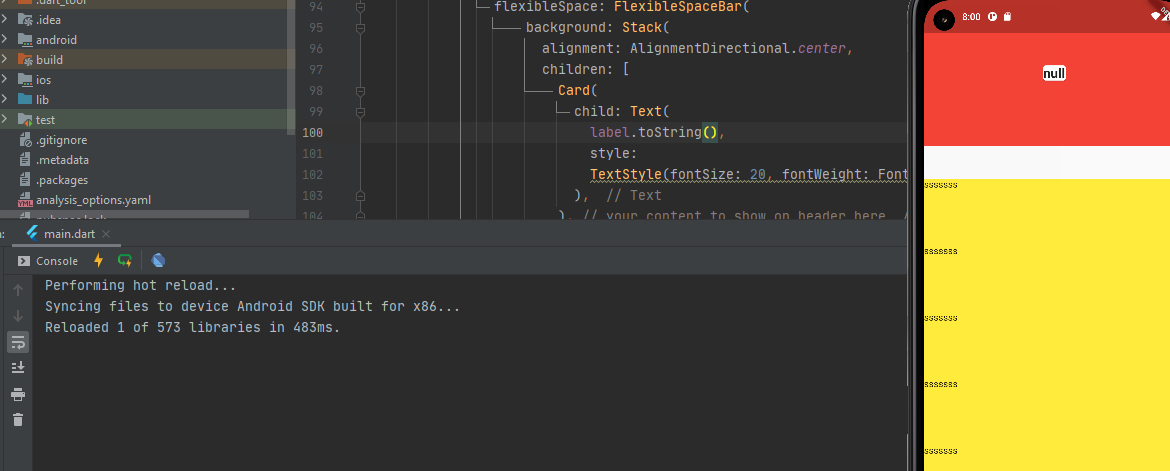Screen dimensions: 1170x471
Task: Open Dart DevTools from the console toolbar
Action: [158, 261]
